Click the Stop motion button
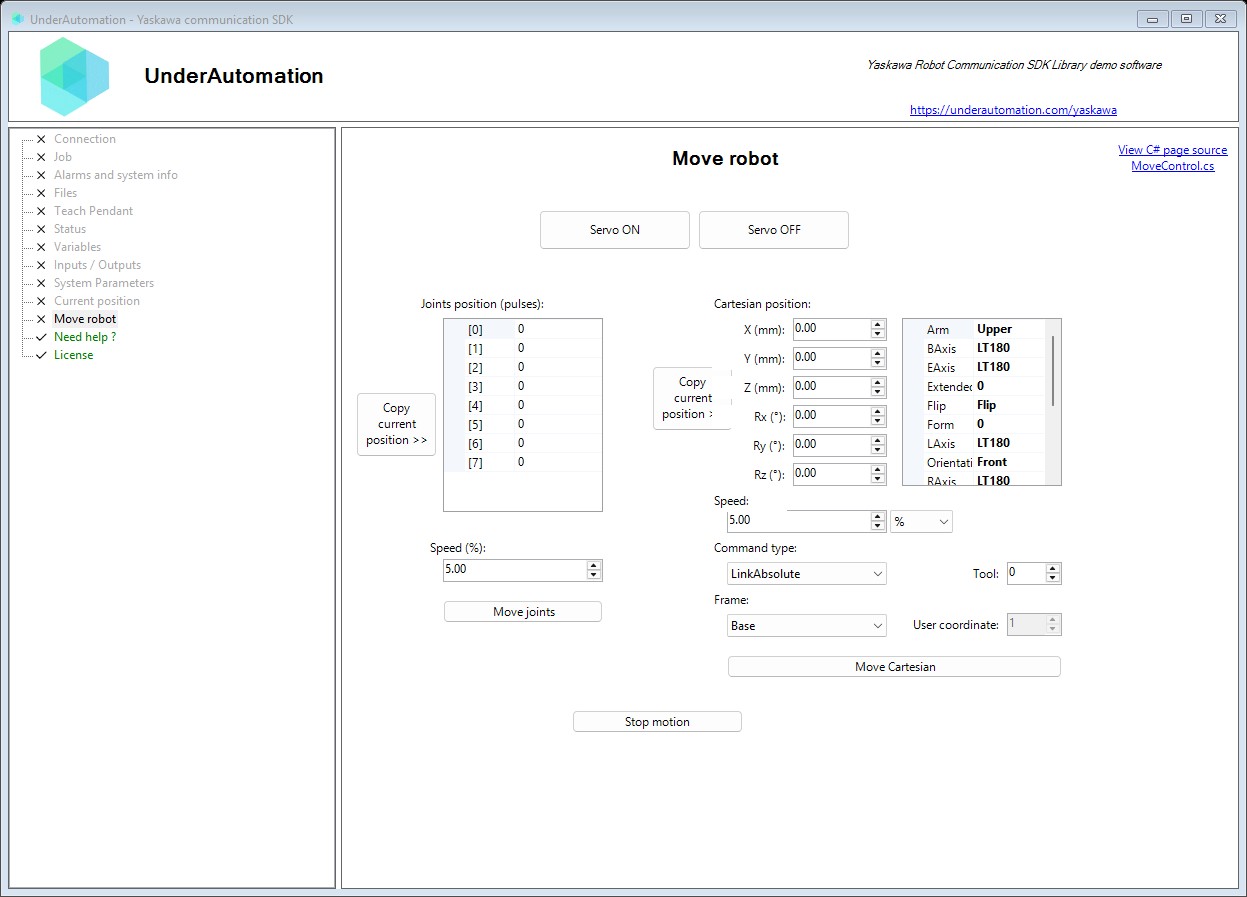 click(x=657, y=722)
